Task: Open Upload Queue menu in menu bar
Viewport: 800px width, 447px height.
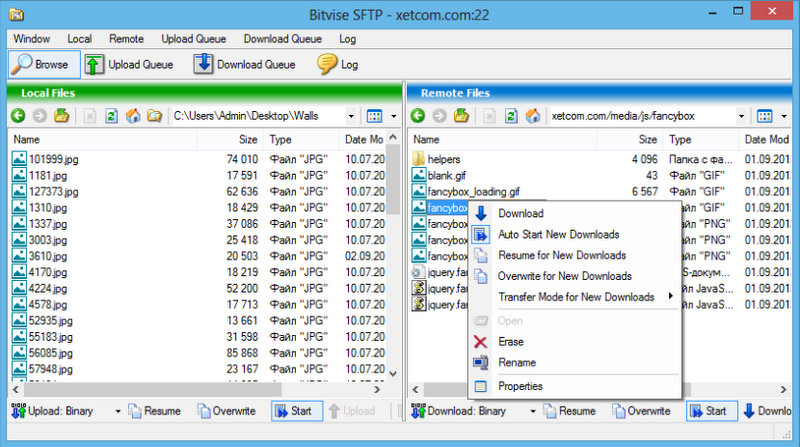Action: [193, 39]
